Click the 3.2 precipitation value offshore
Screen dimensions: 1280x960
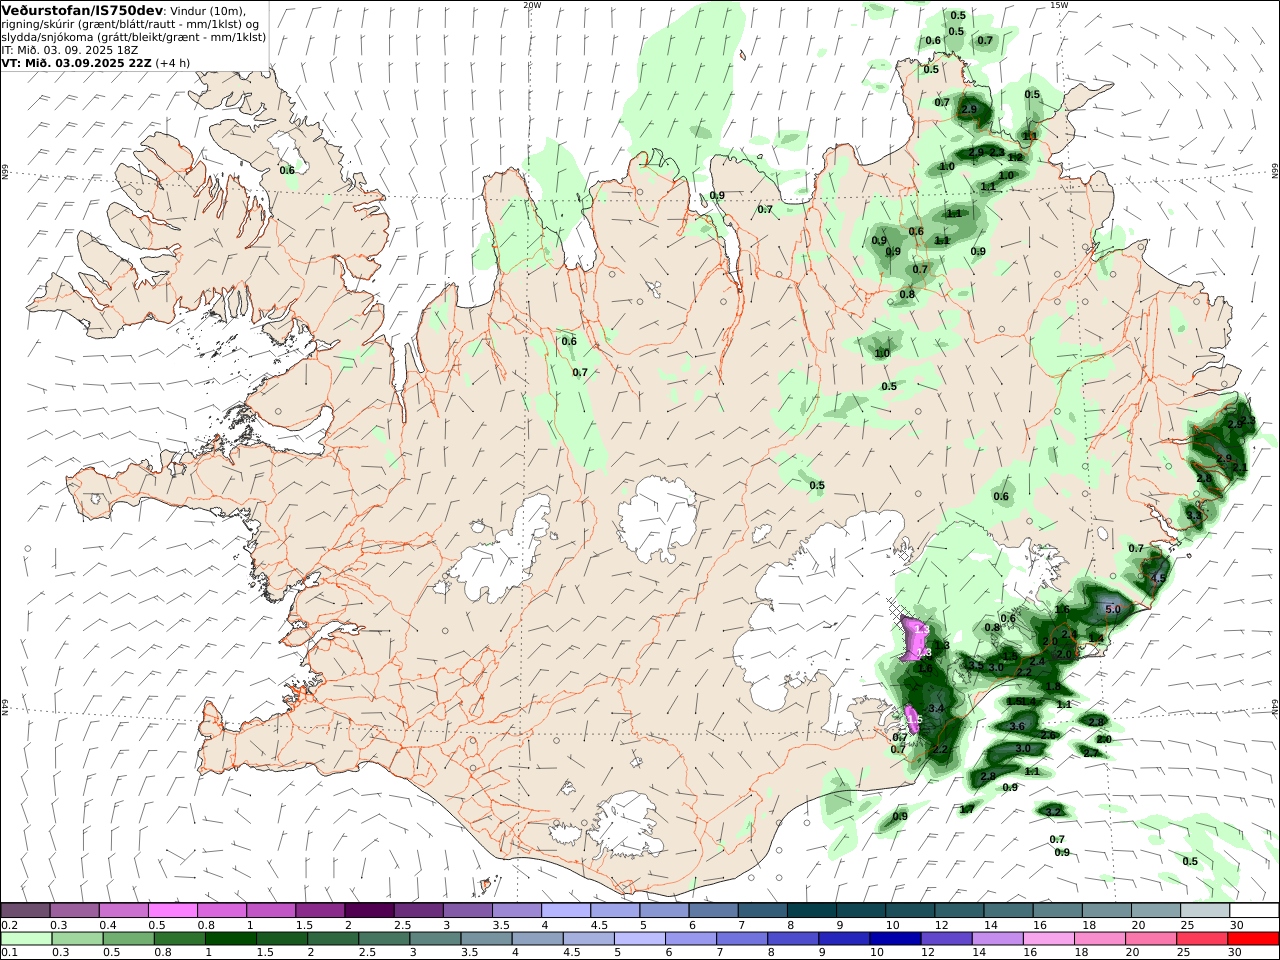coord(1053,811)
